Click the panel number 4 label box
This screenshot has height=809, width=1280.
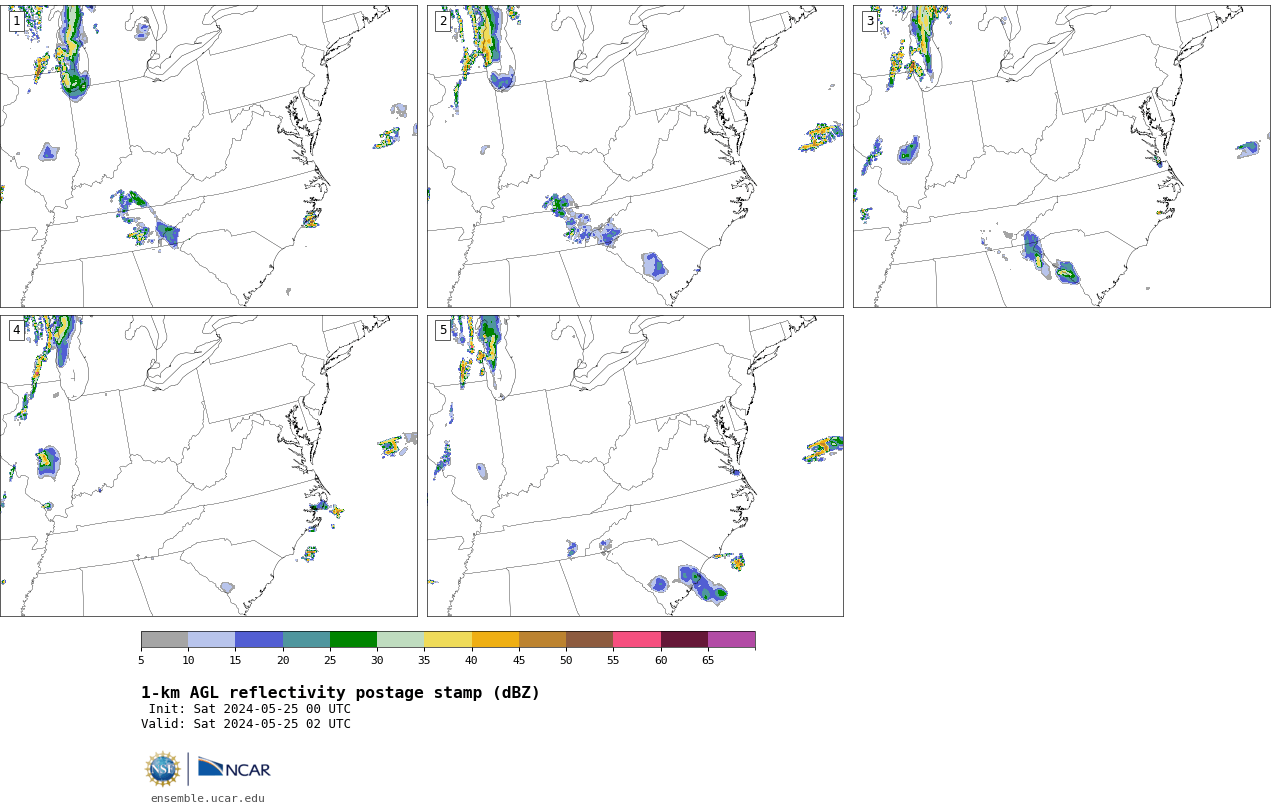tap(17, 330)
